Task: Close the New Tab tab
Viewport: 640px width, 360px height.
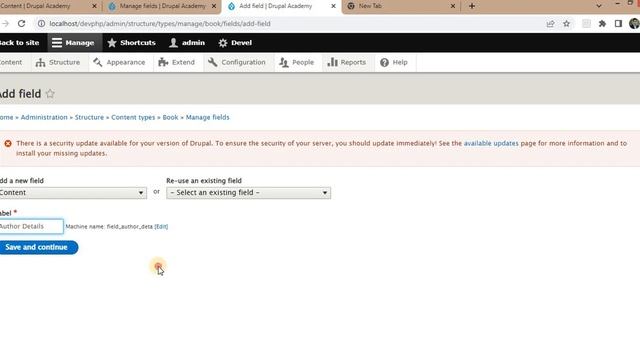Action: pyautogui.click(x=453, y=6)
